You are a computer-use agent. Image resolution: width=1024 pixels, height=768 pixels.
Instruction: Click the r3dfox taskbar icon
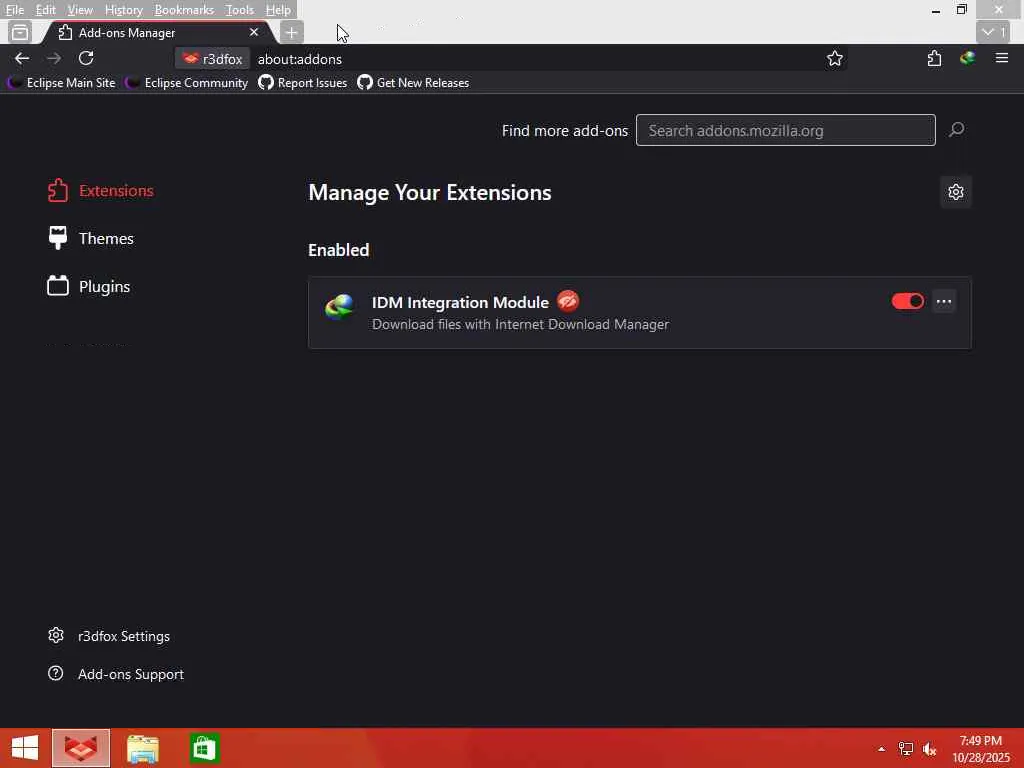[x=81, y=748]
